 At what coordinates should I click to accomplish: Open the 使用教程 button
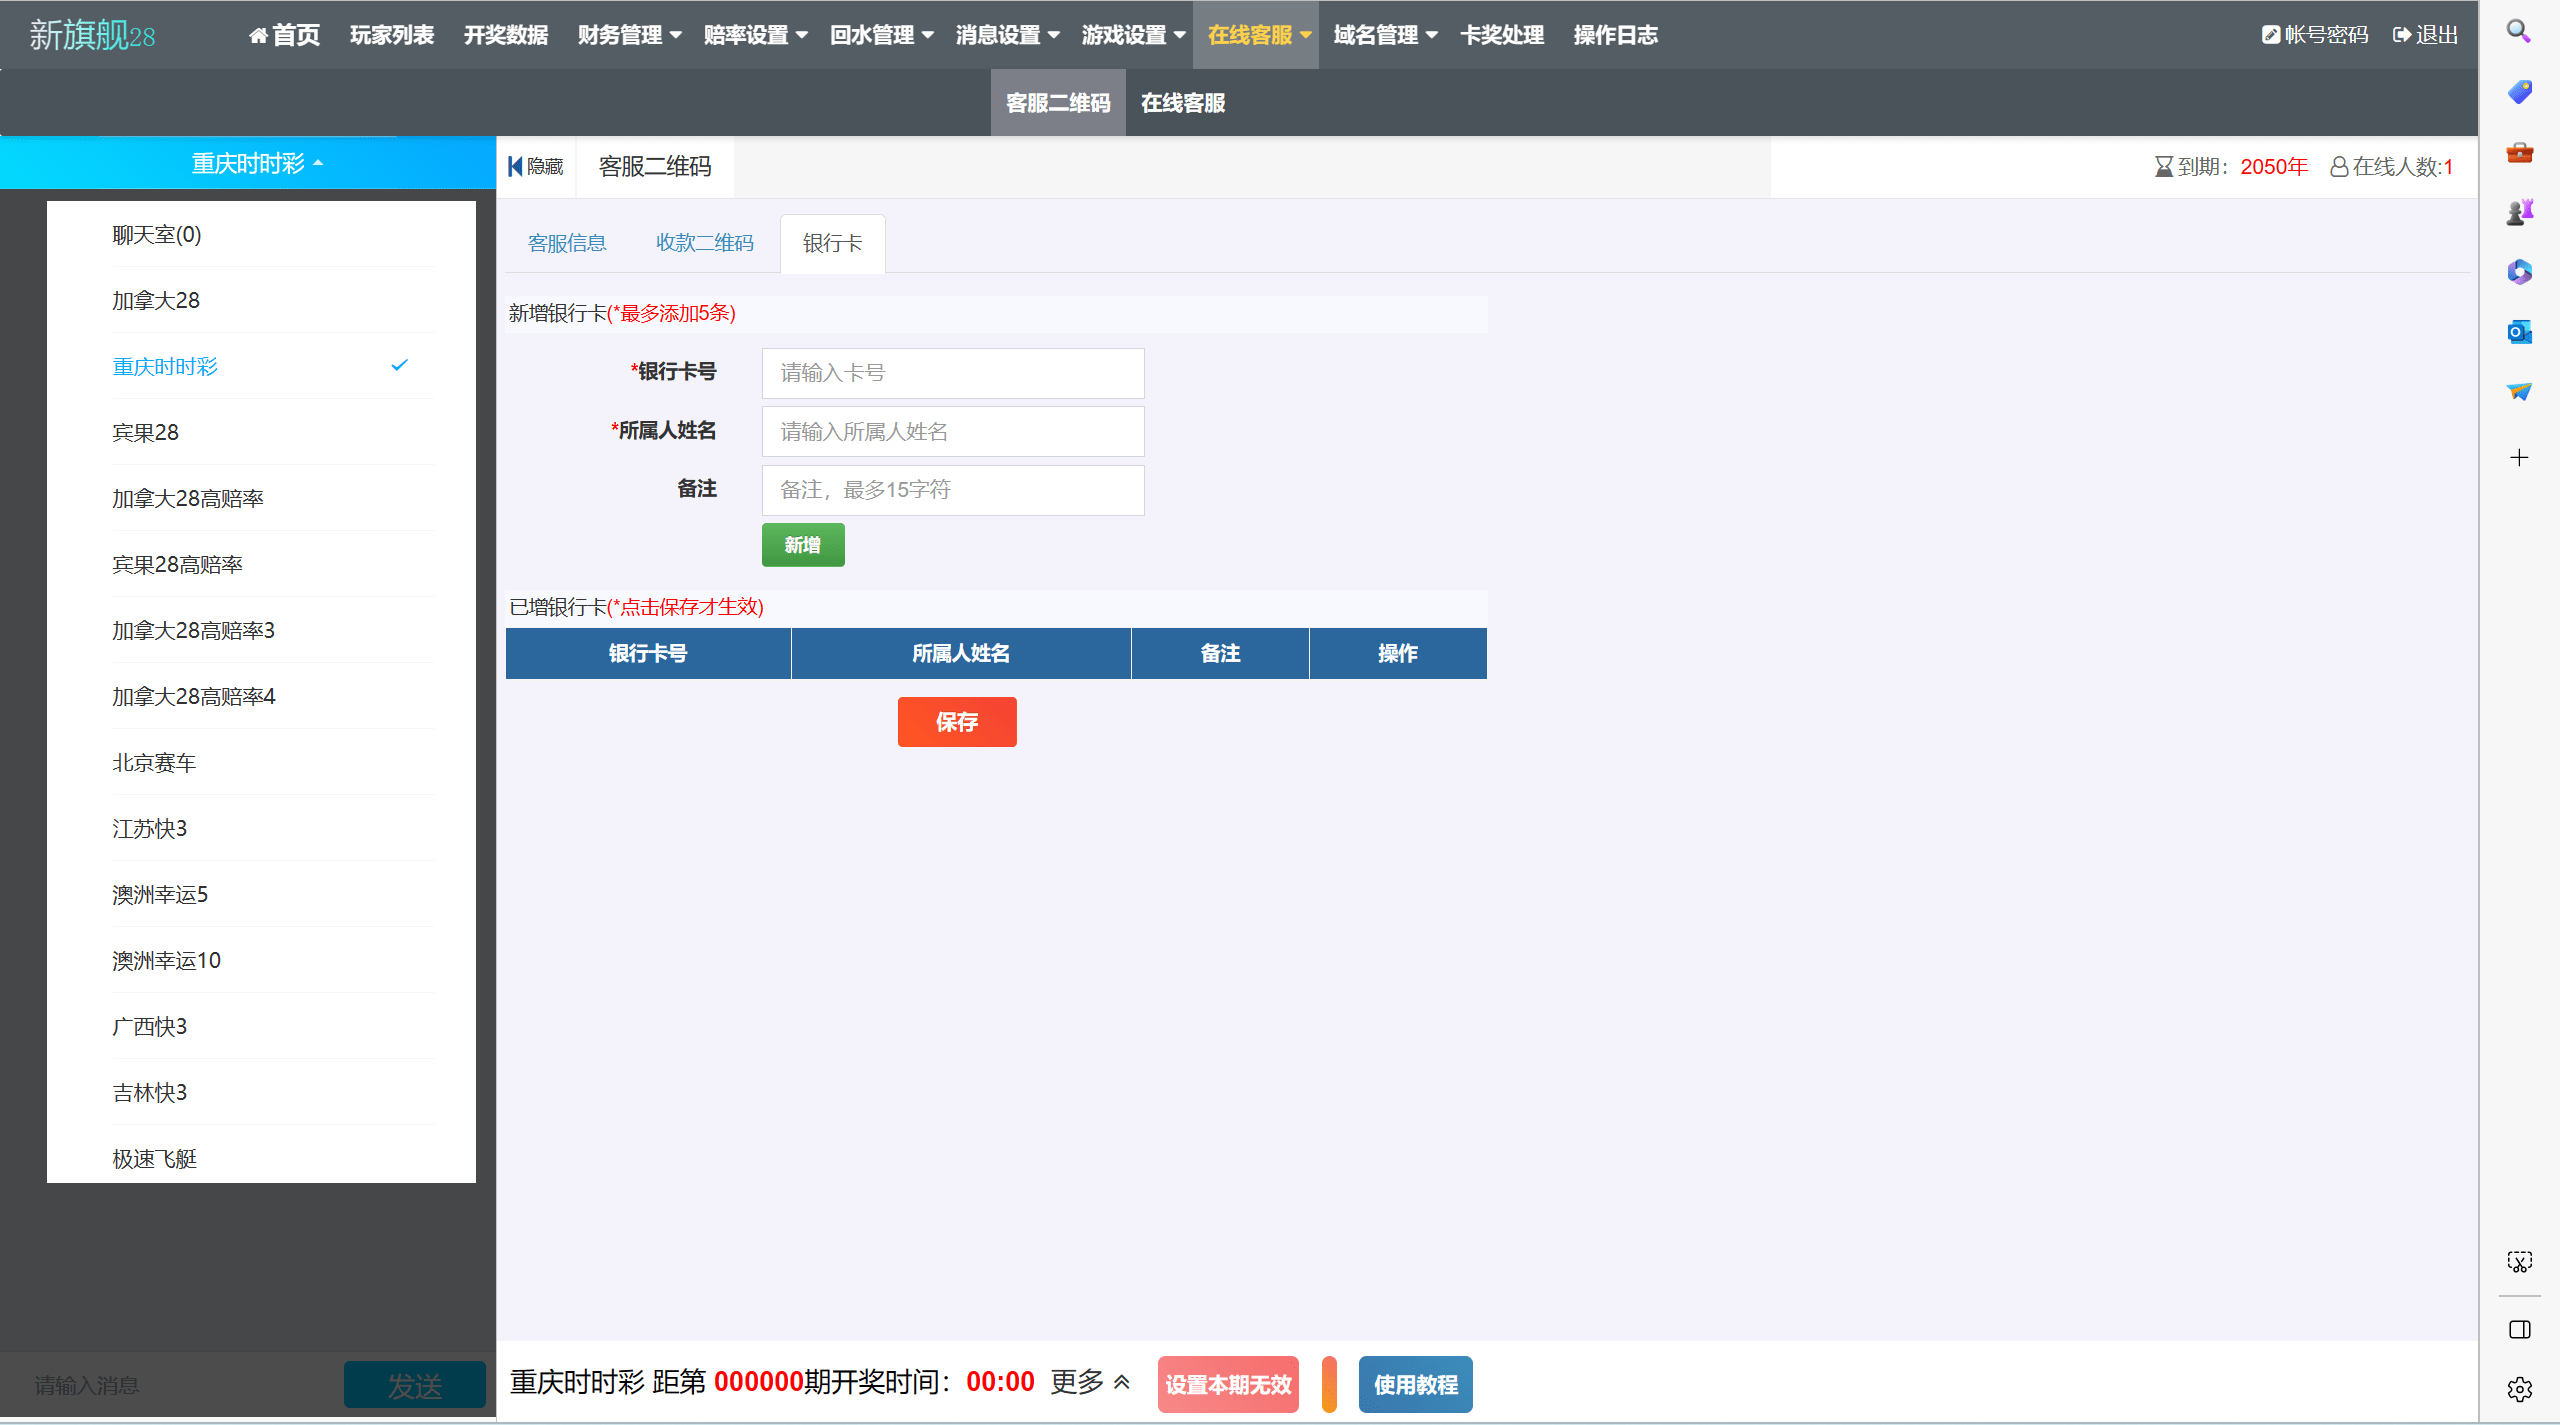[1415, 1385]
